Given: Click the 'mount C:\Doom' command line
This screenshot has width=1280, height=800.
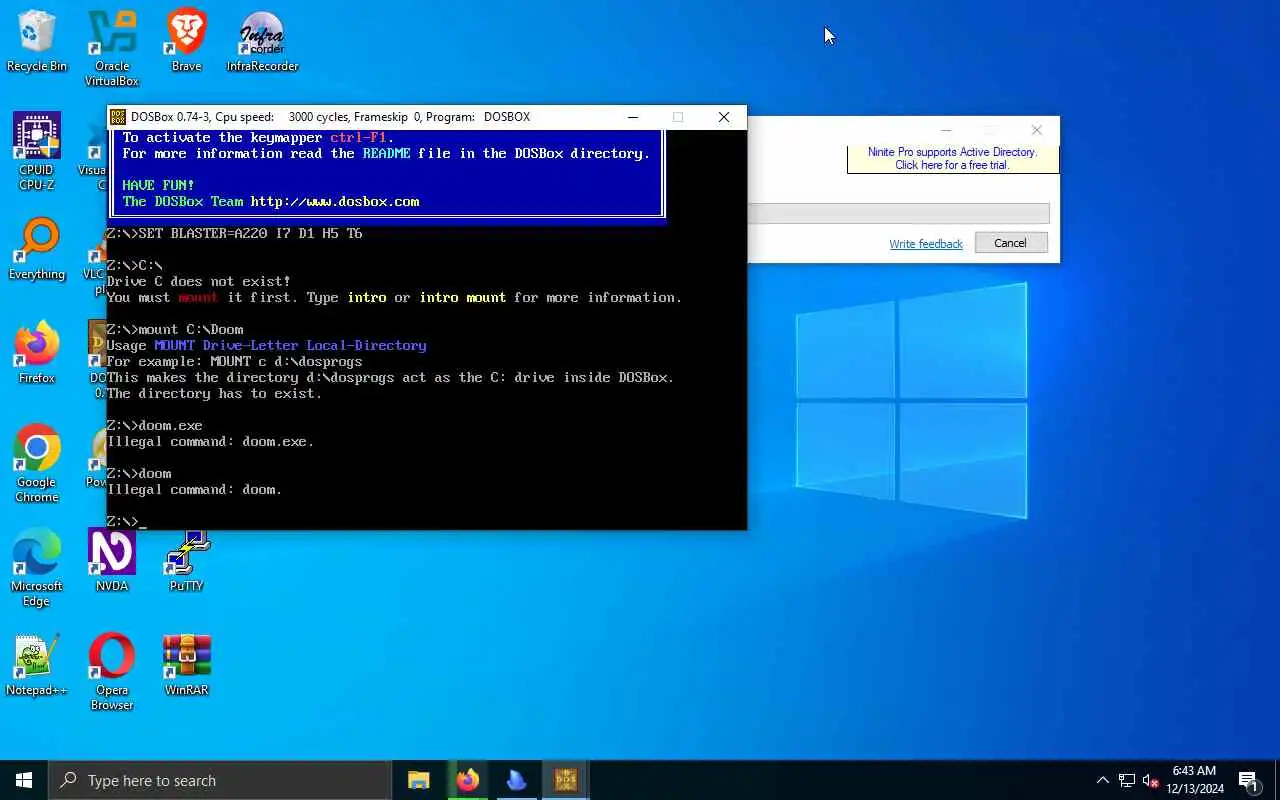Looking at the screenshot, I should click(175, 329).
